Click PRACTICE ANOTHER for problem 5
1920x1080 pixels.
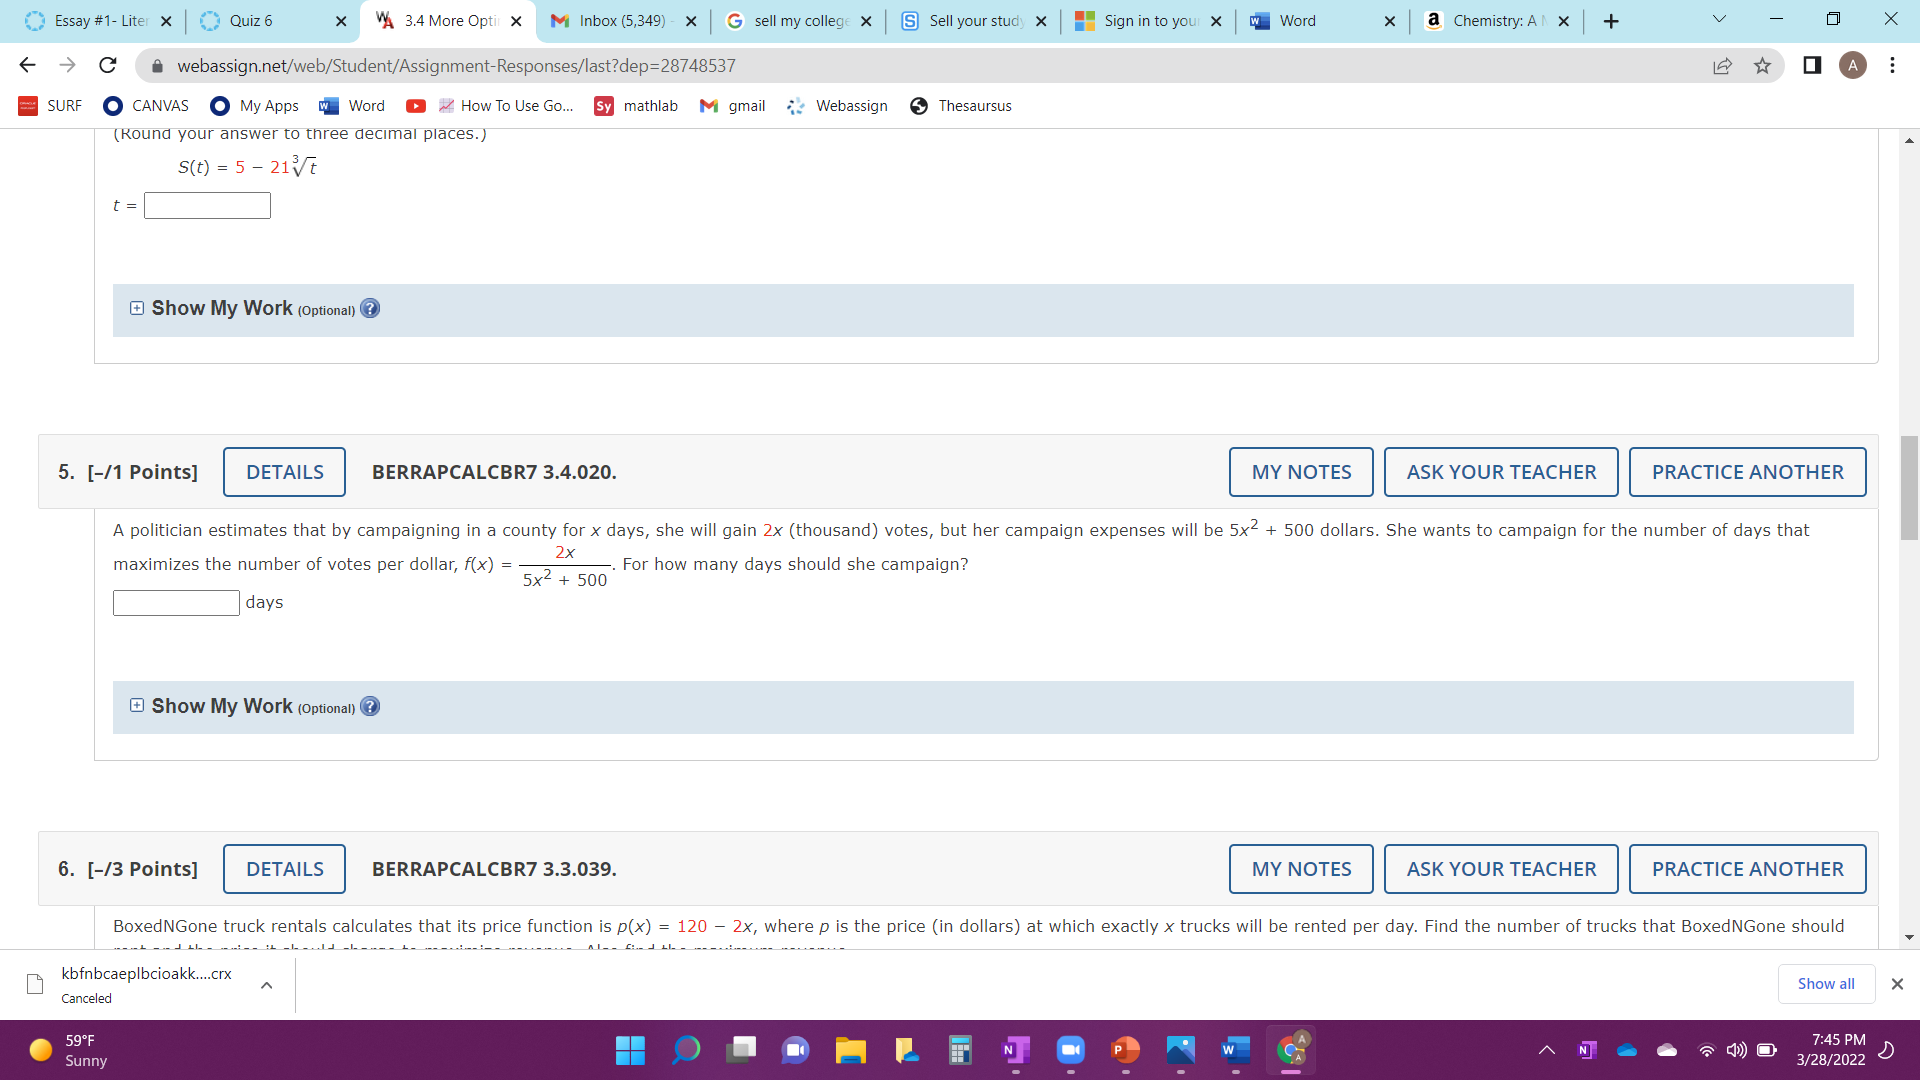coord(1747,471)
